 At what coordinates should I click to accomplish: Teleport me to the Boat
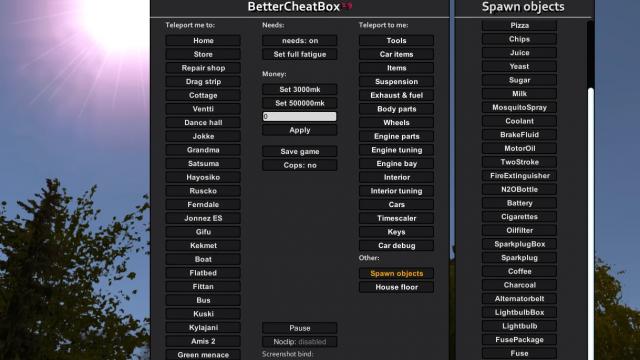[203, 259]
